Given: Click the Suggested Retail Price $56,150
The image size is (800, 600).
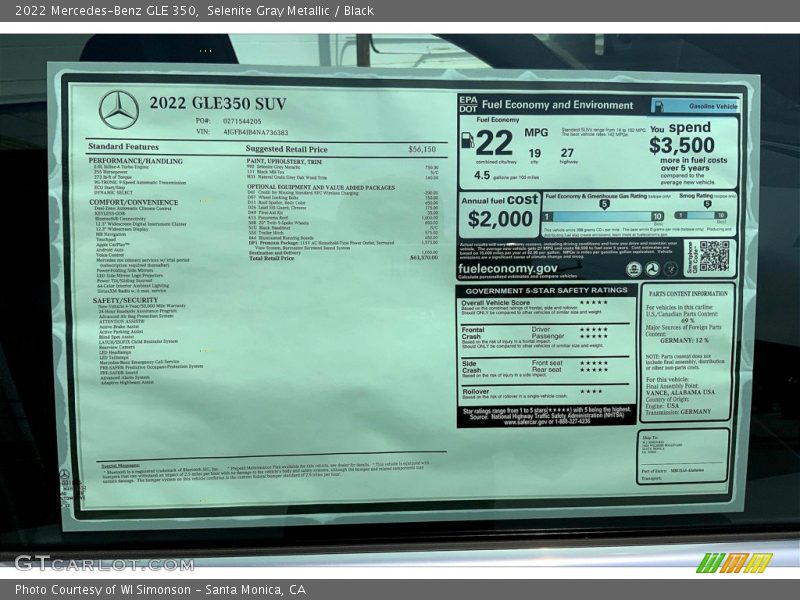Looking at the screenshot, I should [422, 149].
